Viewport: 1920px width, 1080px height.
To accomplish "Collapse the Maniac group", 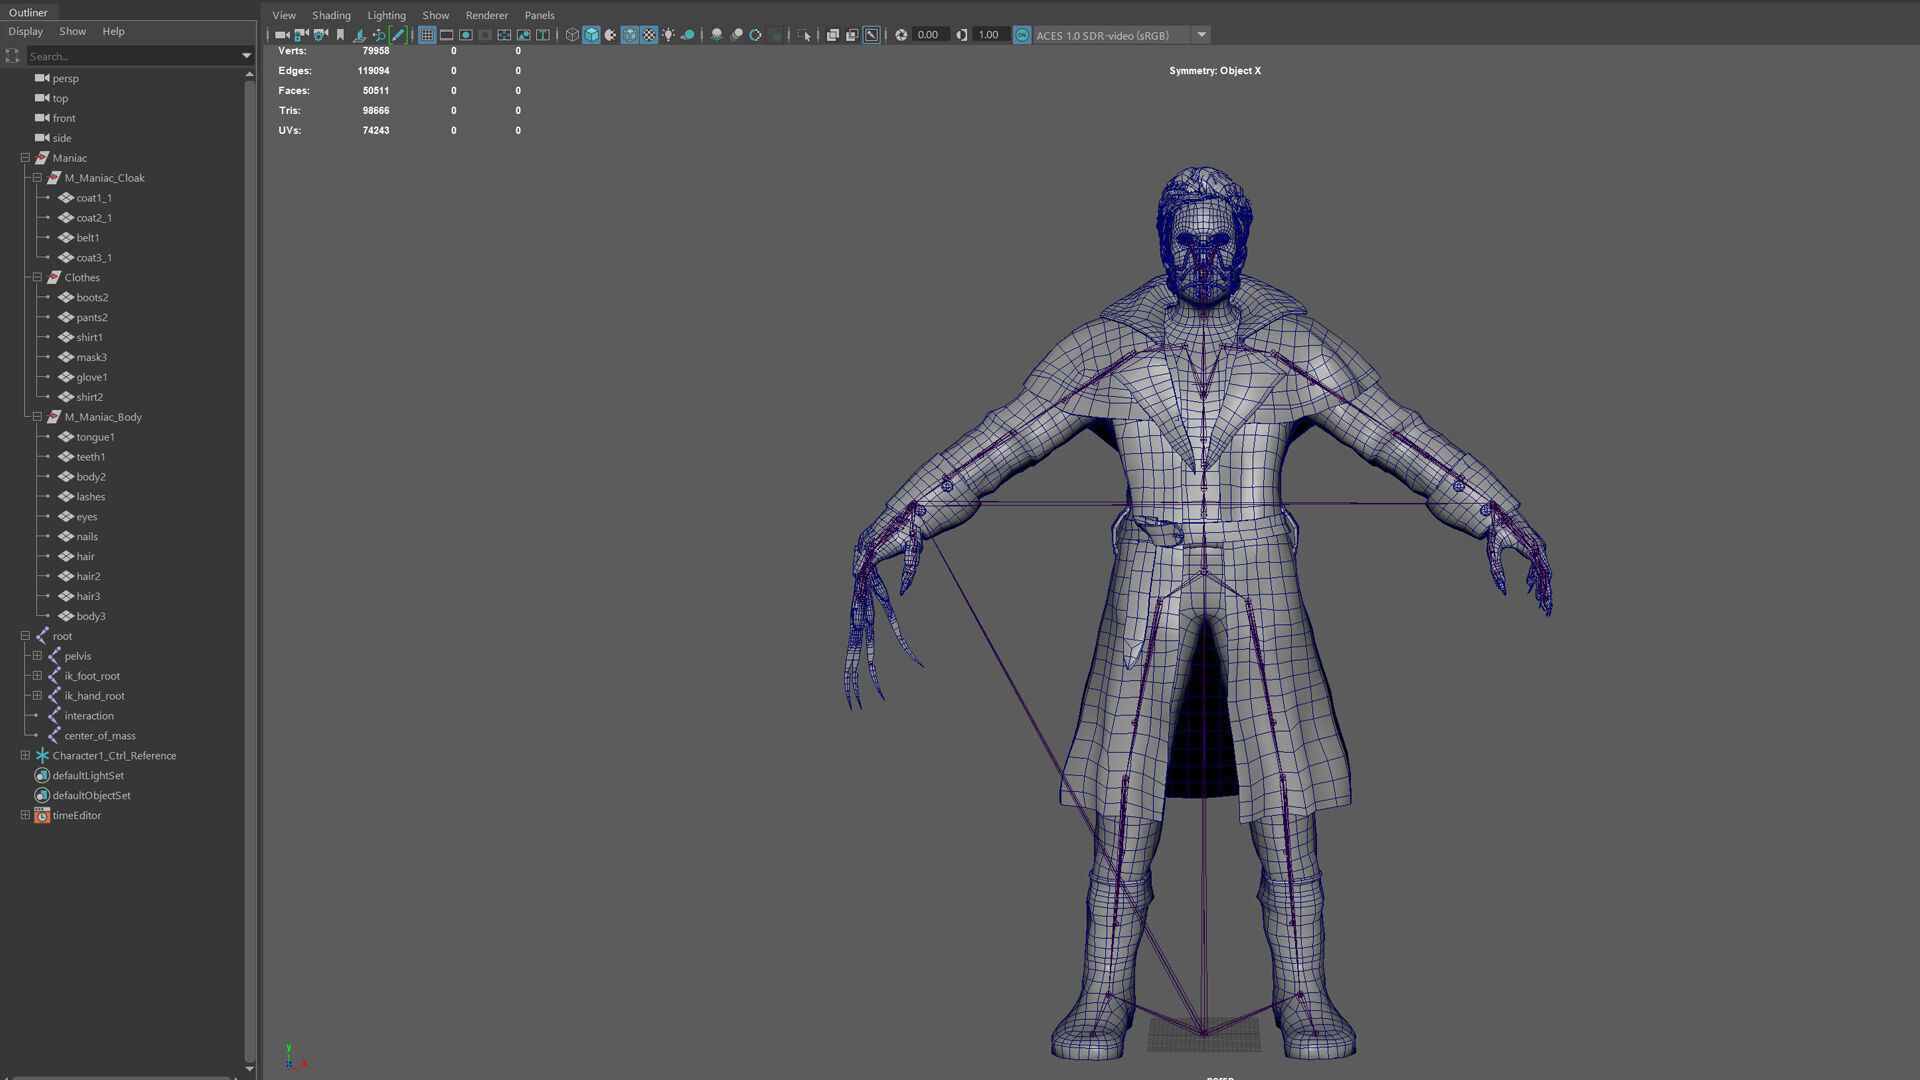I will coord(25,158).
